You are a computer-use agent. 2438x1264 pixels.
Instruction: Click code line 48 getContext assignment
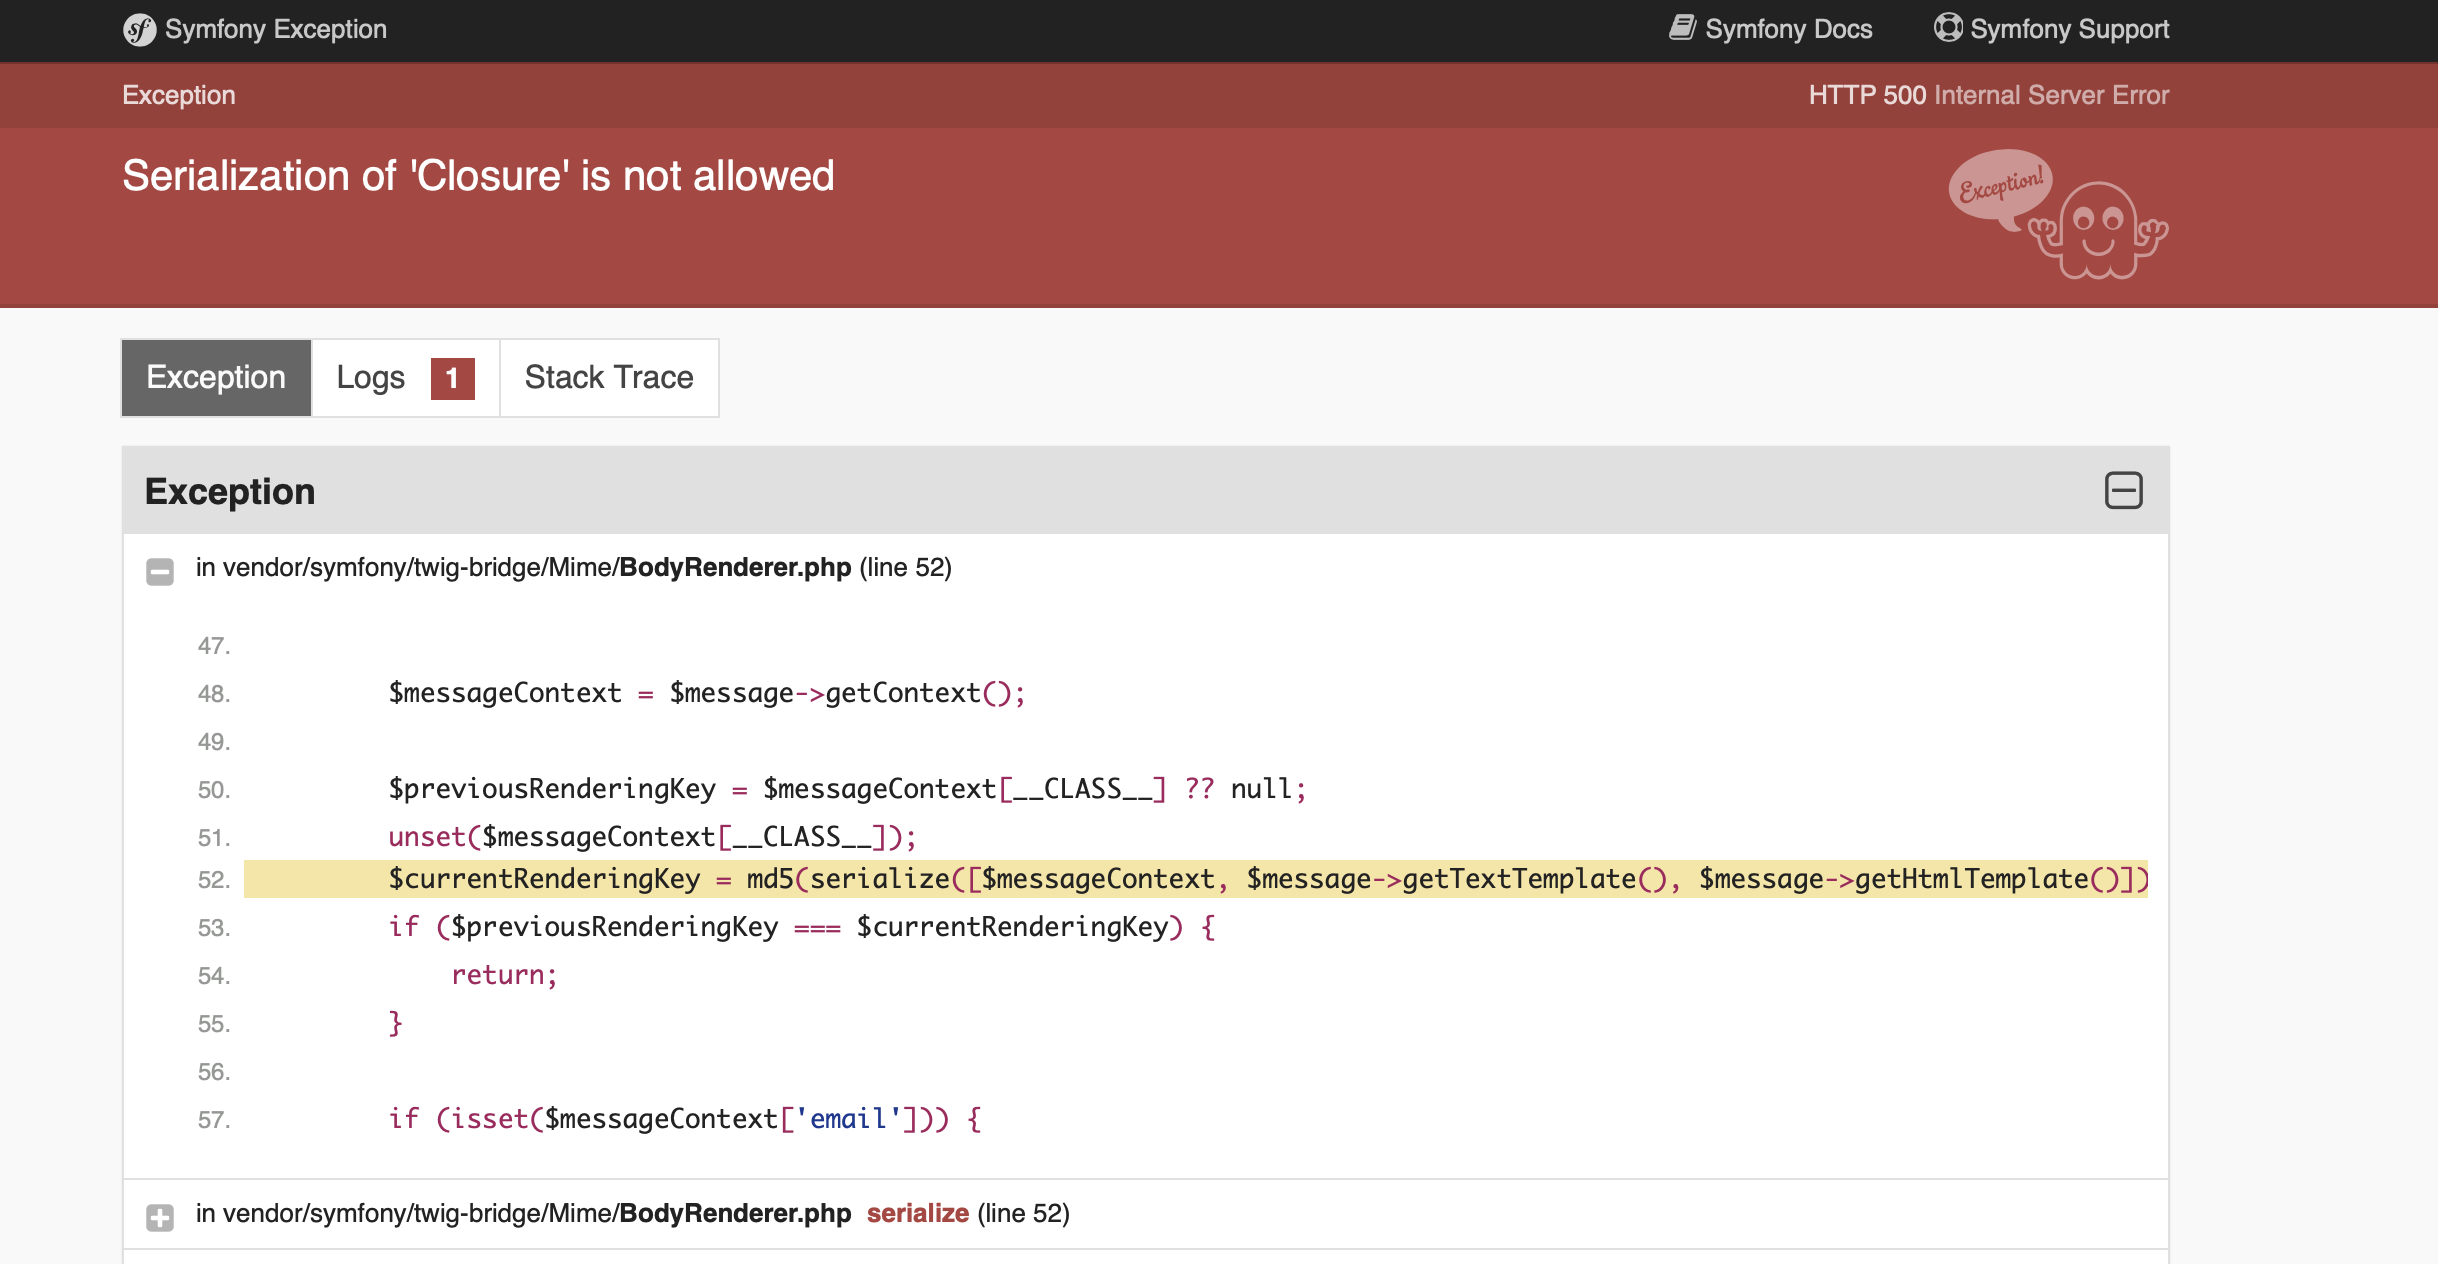(707, 693)
